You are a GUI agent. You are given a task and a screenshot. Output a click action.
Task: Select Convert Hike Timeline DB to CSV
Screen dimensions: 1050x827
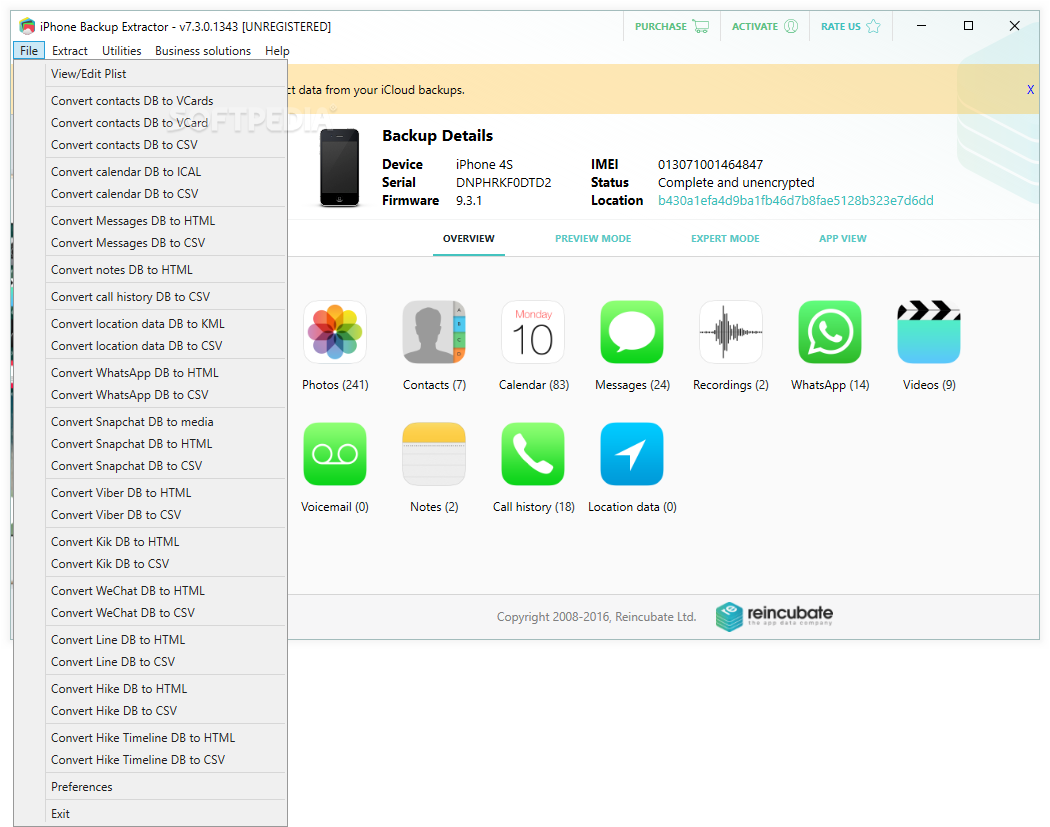(x=166, y=759)
